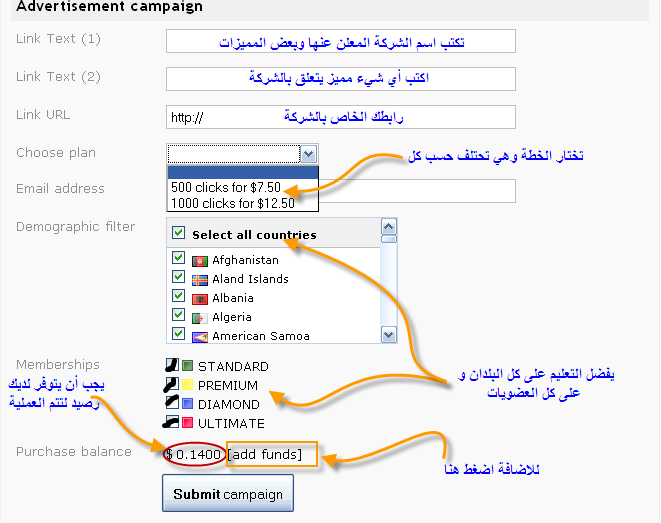
Task: Uncheck the Albania country checkbox
Action: tap(179, 297)
